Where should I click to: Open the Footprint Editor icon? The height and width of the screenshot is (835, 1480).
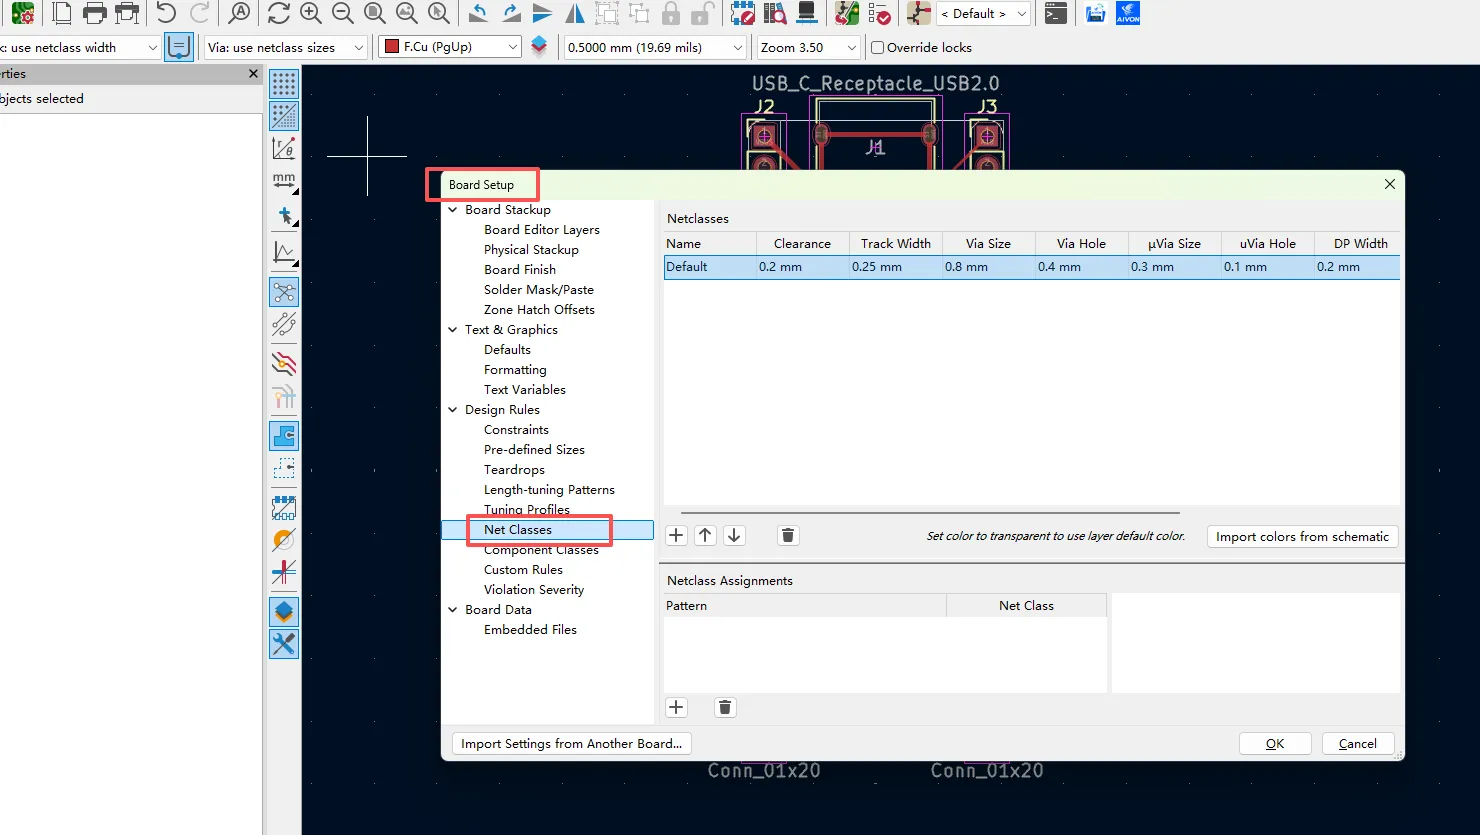click(x=743, y=13)
